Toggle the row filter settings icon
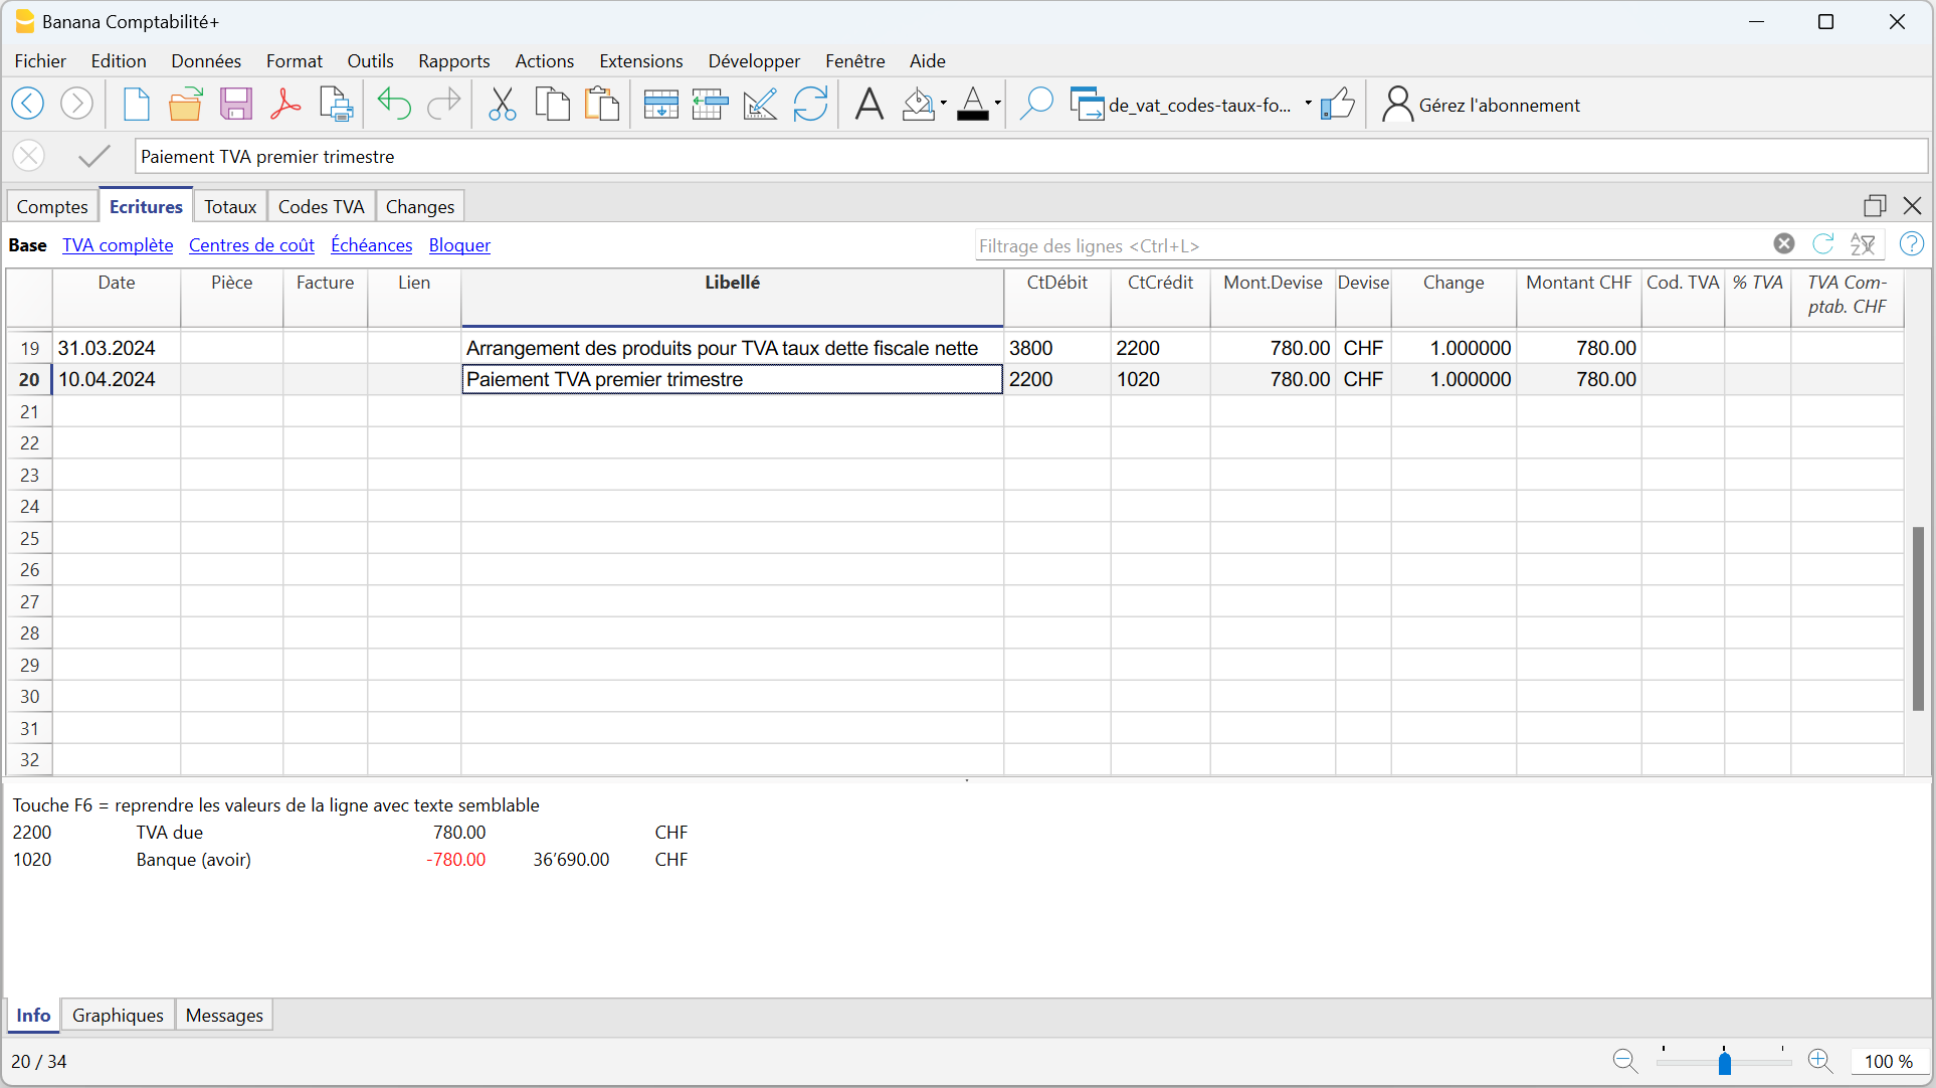1936x1088 pixels. click(x=1863, y=245)
